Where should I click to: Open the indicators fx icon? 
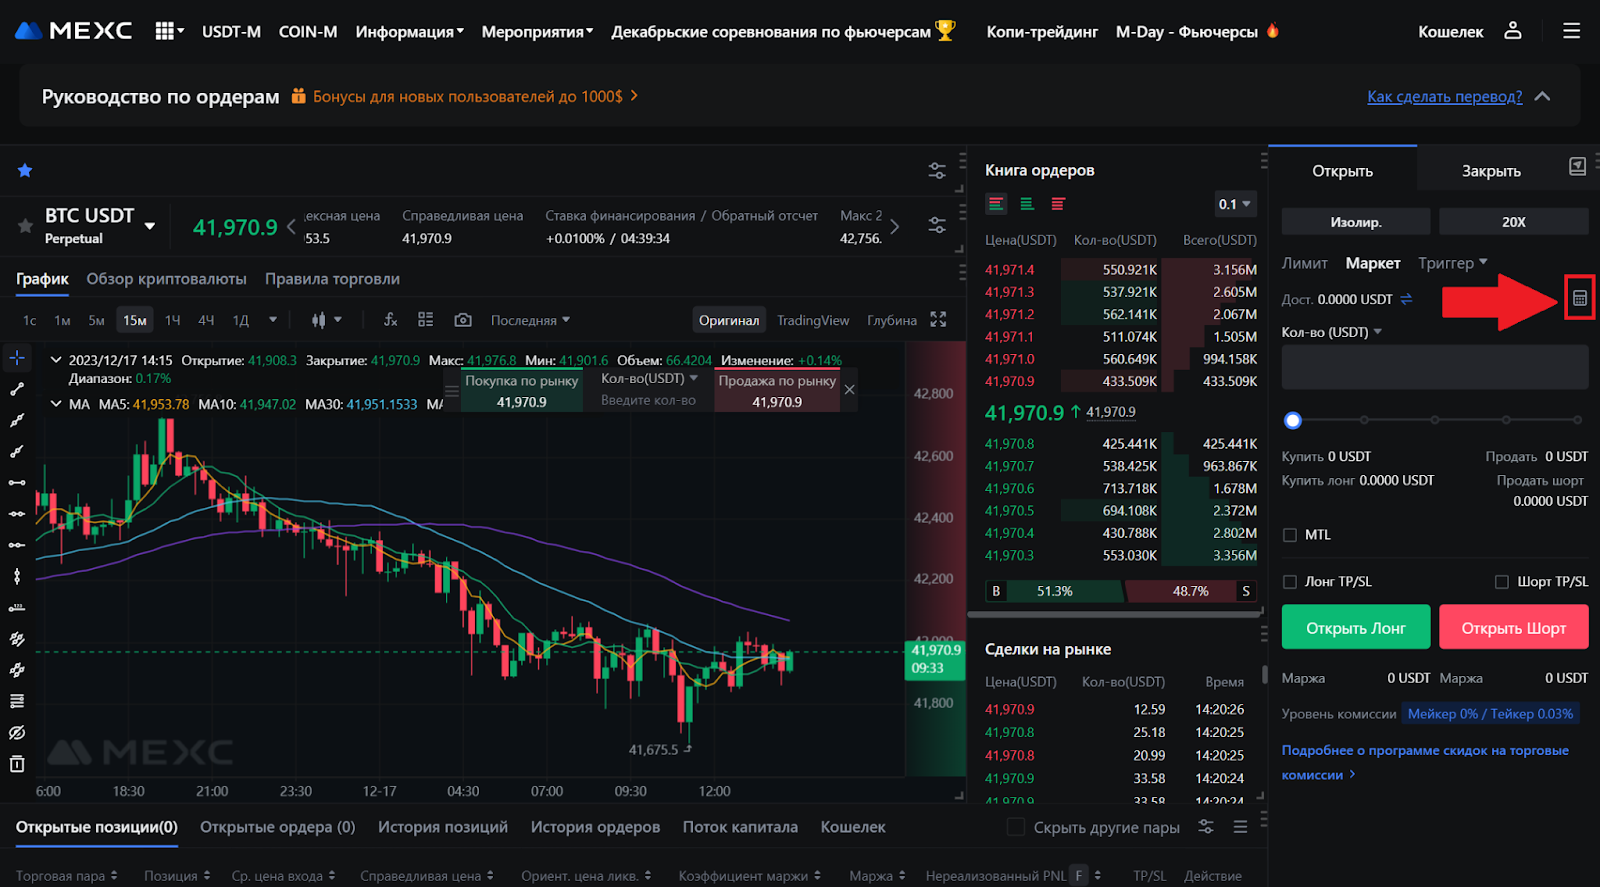(x=390, y=320)
